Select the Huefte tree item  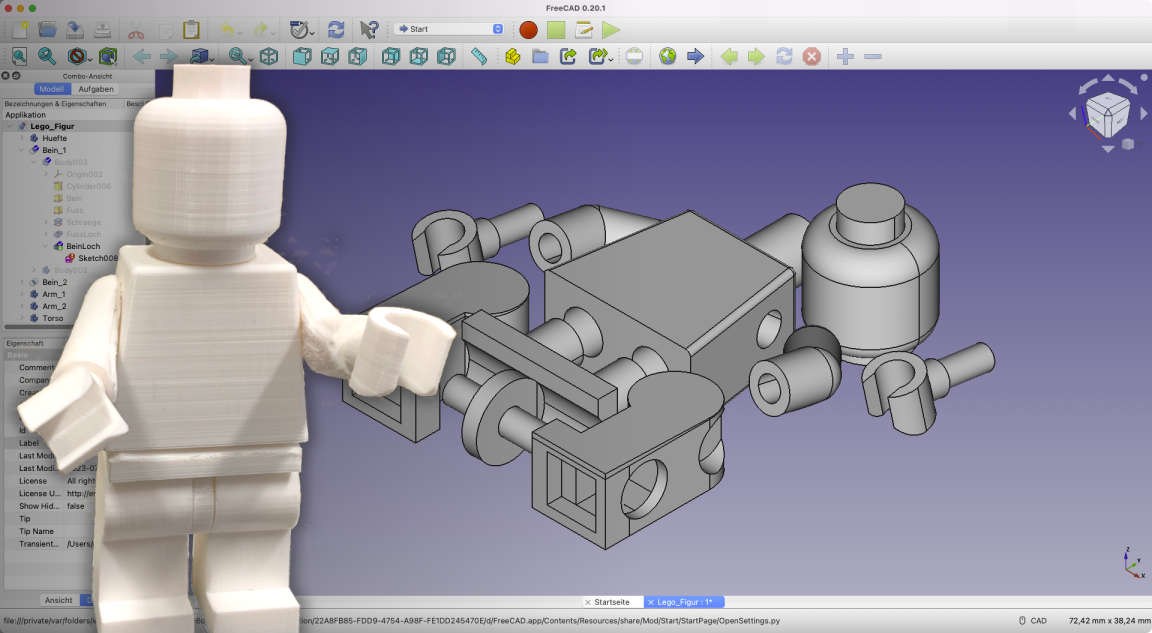coord(54,138)
